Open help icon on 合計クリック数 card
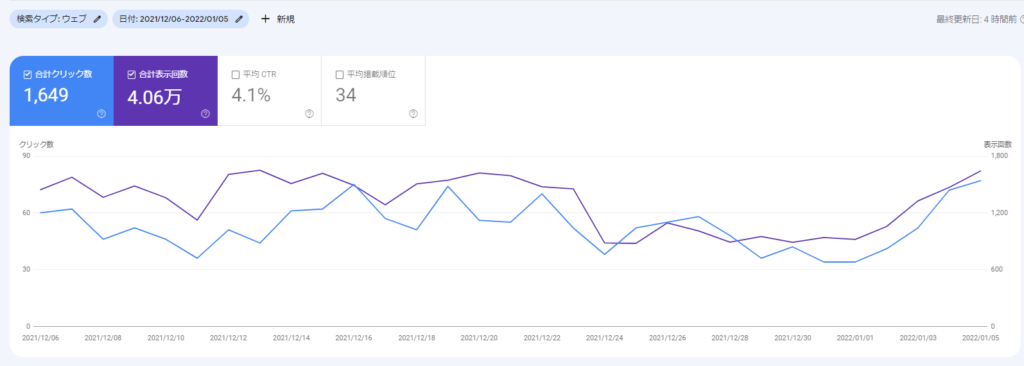 pyautogui.click(x=101, y=114)
